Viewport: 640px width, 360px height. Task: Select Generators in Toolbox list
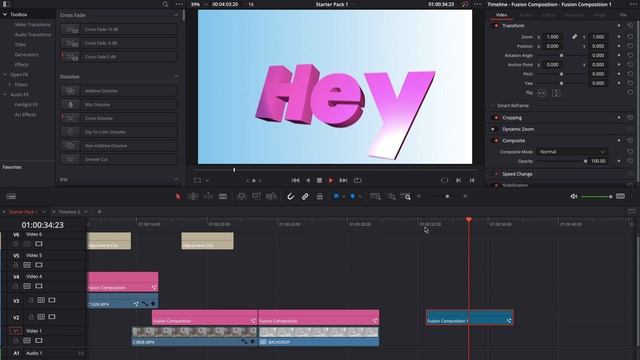click(26, 54)
